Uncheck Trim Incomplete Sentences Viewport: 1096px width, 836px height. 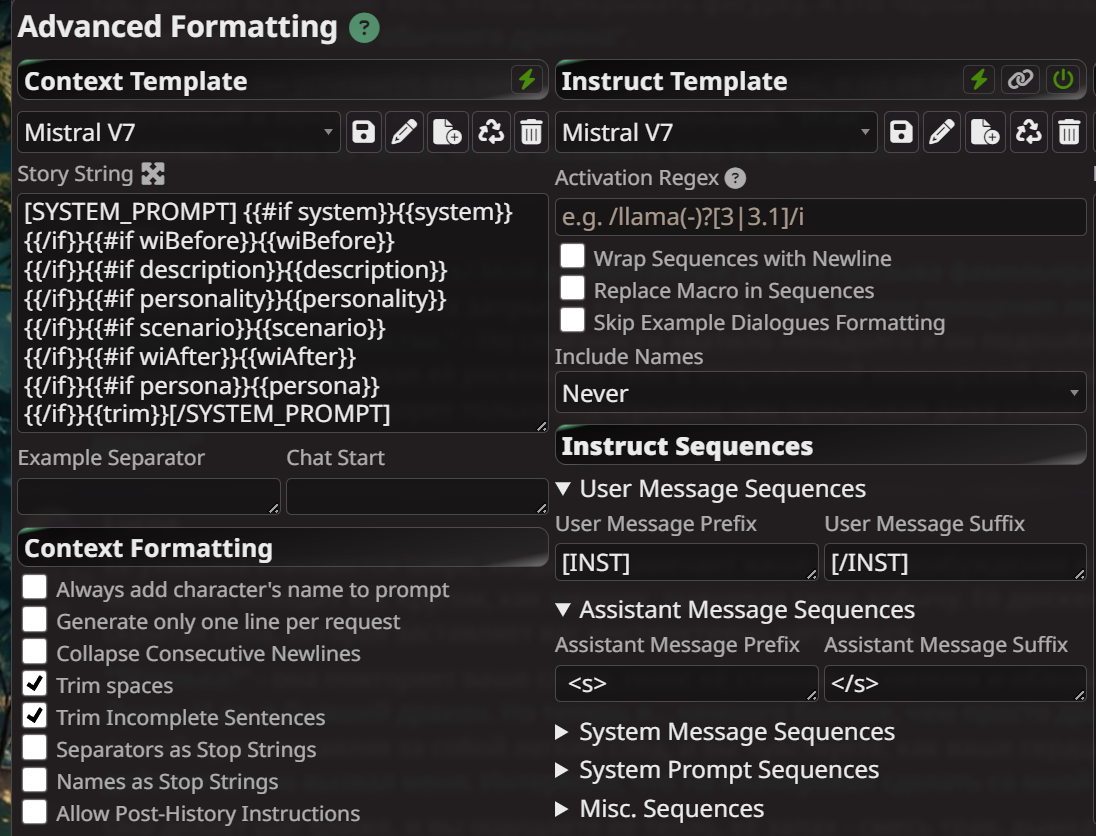[x=35, y=716]
